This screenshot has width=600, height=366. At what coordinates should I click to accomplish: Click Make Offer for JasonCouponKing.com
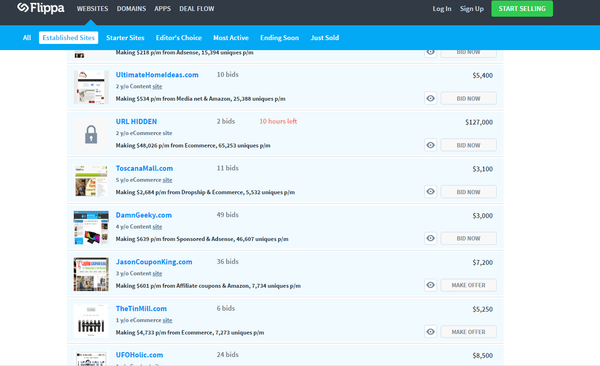pos(468,285)
